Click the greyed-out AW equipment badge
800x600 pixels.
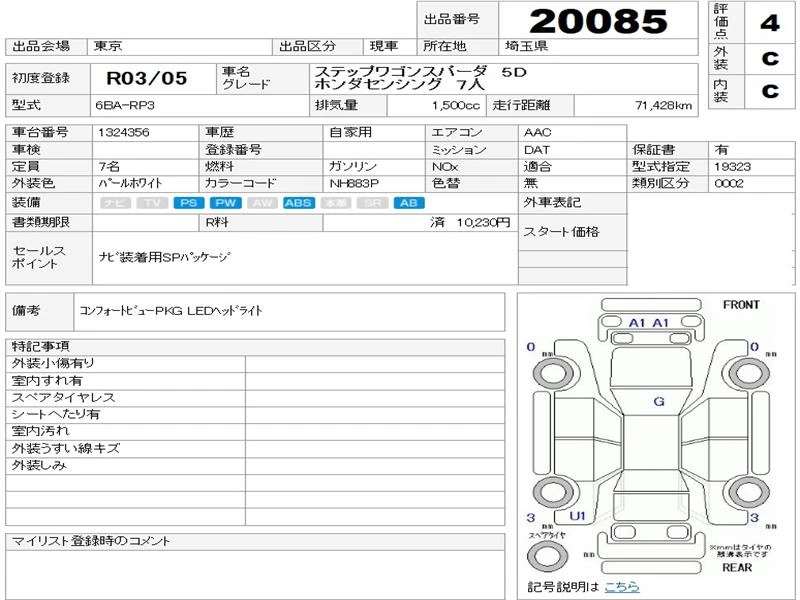point(262,203)
